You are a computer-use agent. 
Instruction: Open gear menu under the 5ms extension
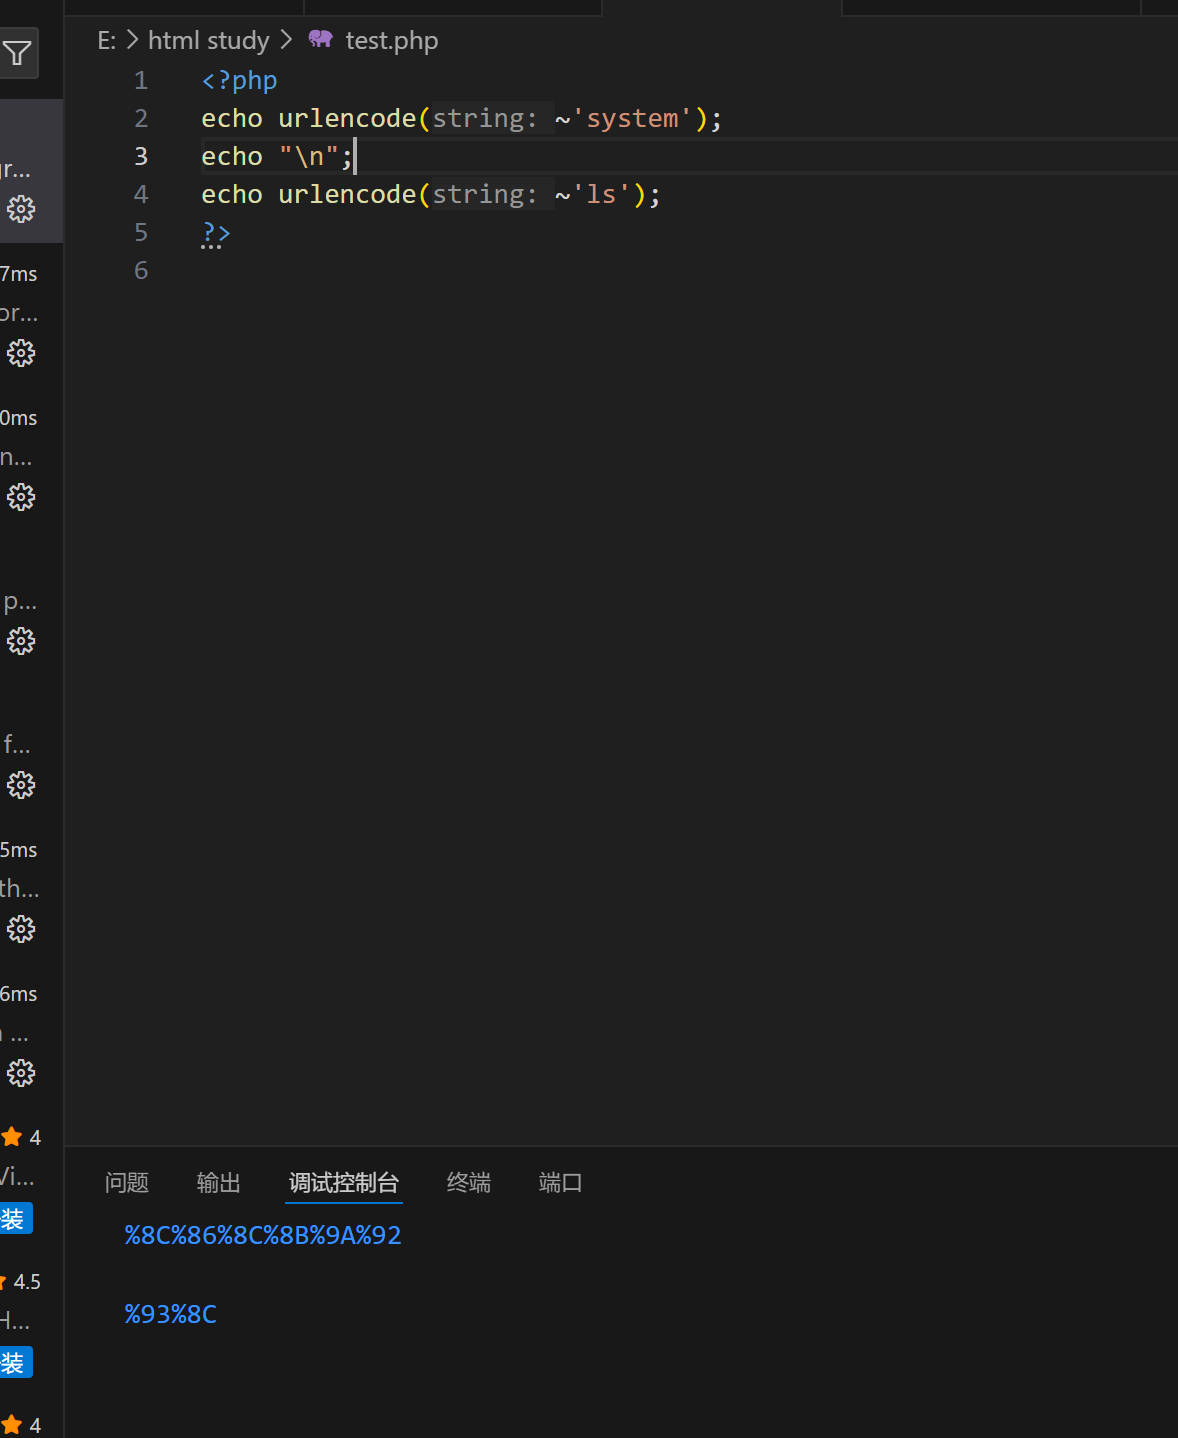tap(21, 929)
